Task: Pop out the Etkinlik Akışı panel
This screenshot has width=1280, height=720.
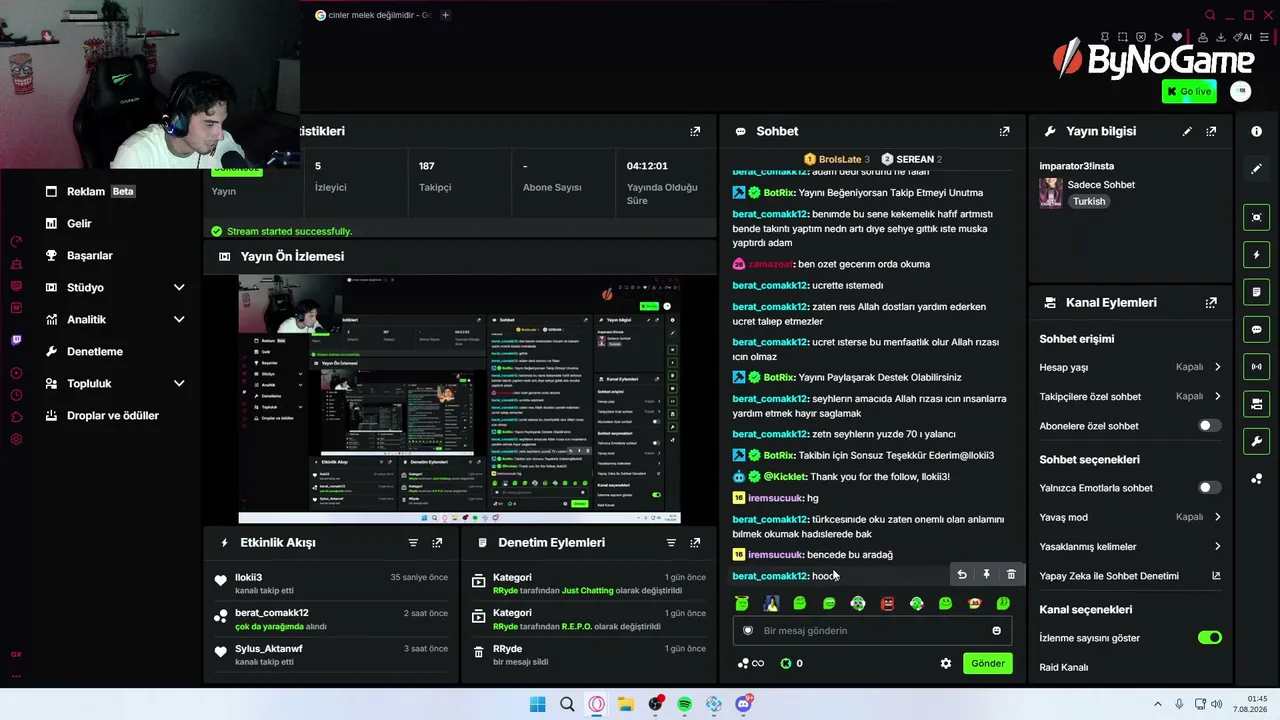Action: [437, 542]
